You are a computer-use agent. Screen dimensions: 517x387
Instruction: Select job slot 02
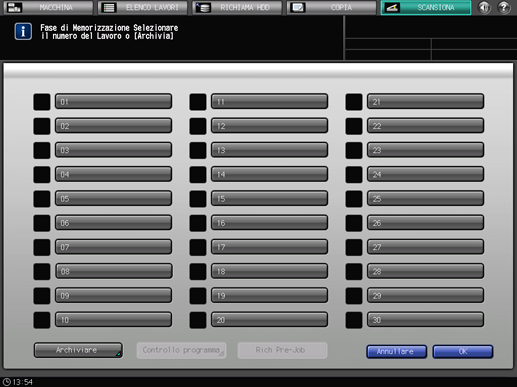pyautogui.click(x=114, y=126)
